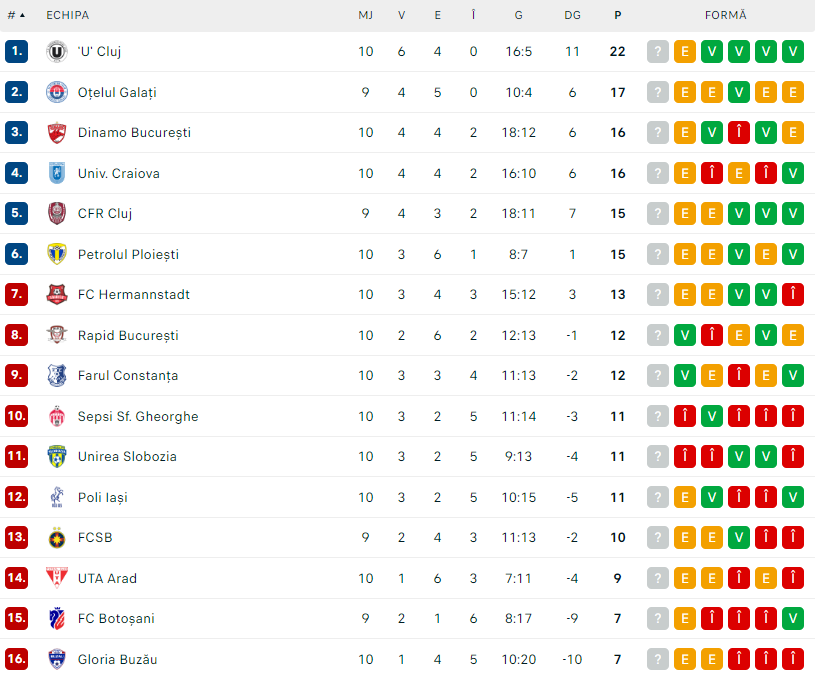Image resolution: width=815 pixels, height=678 pixels.
Task: Open the Farul Constanța team page
Action: click(128, 376)
